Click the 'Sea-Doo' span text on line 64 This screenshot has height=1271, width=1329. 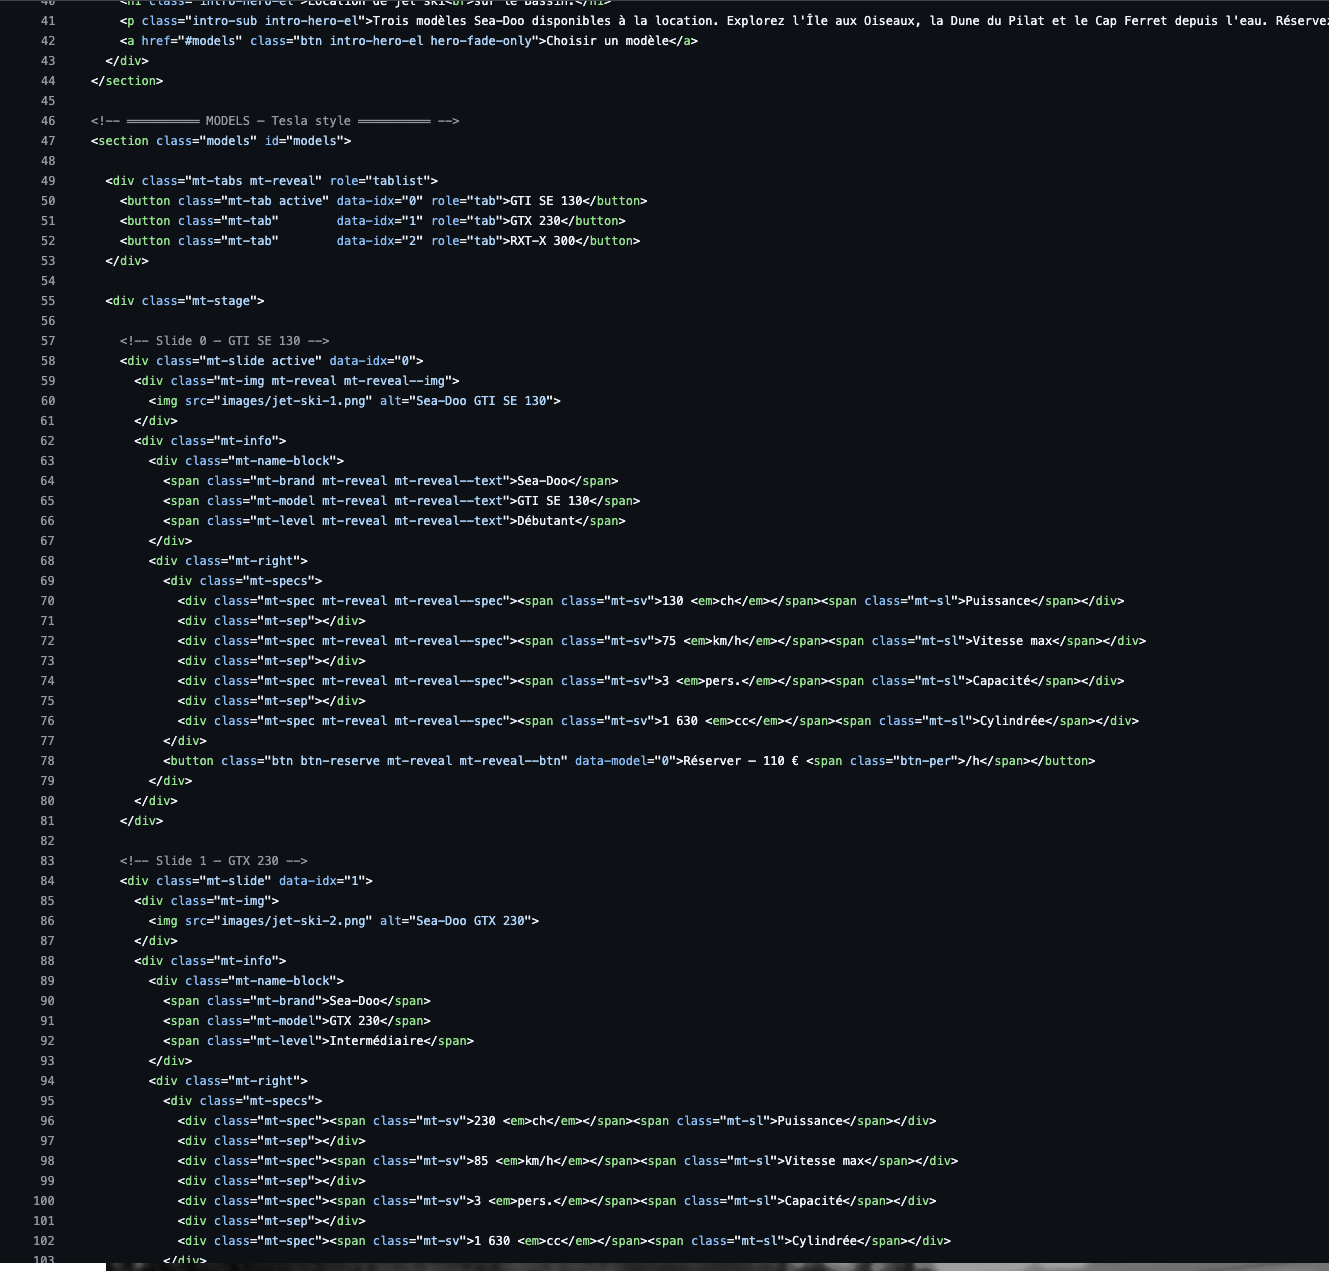tap(542, 481)
